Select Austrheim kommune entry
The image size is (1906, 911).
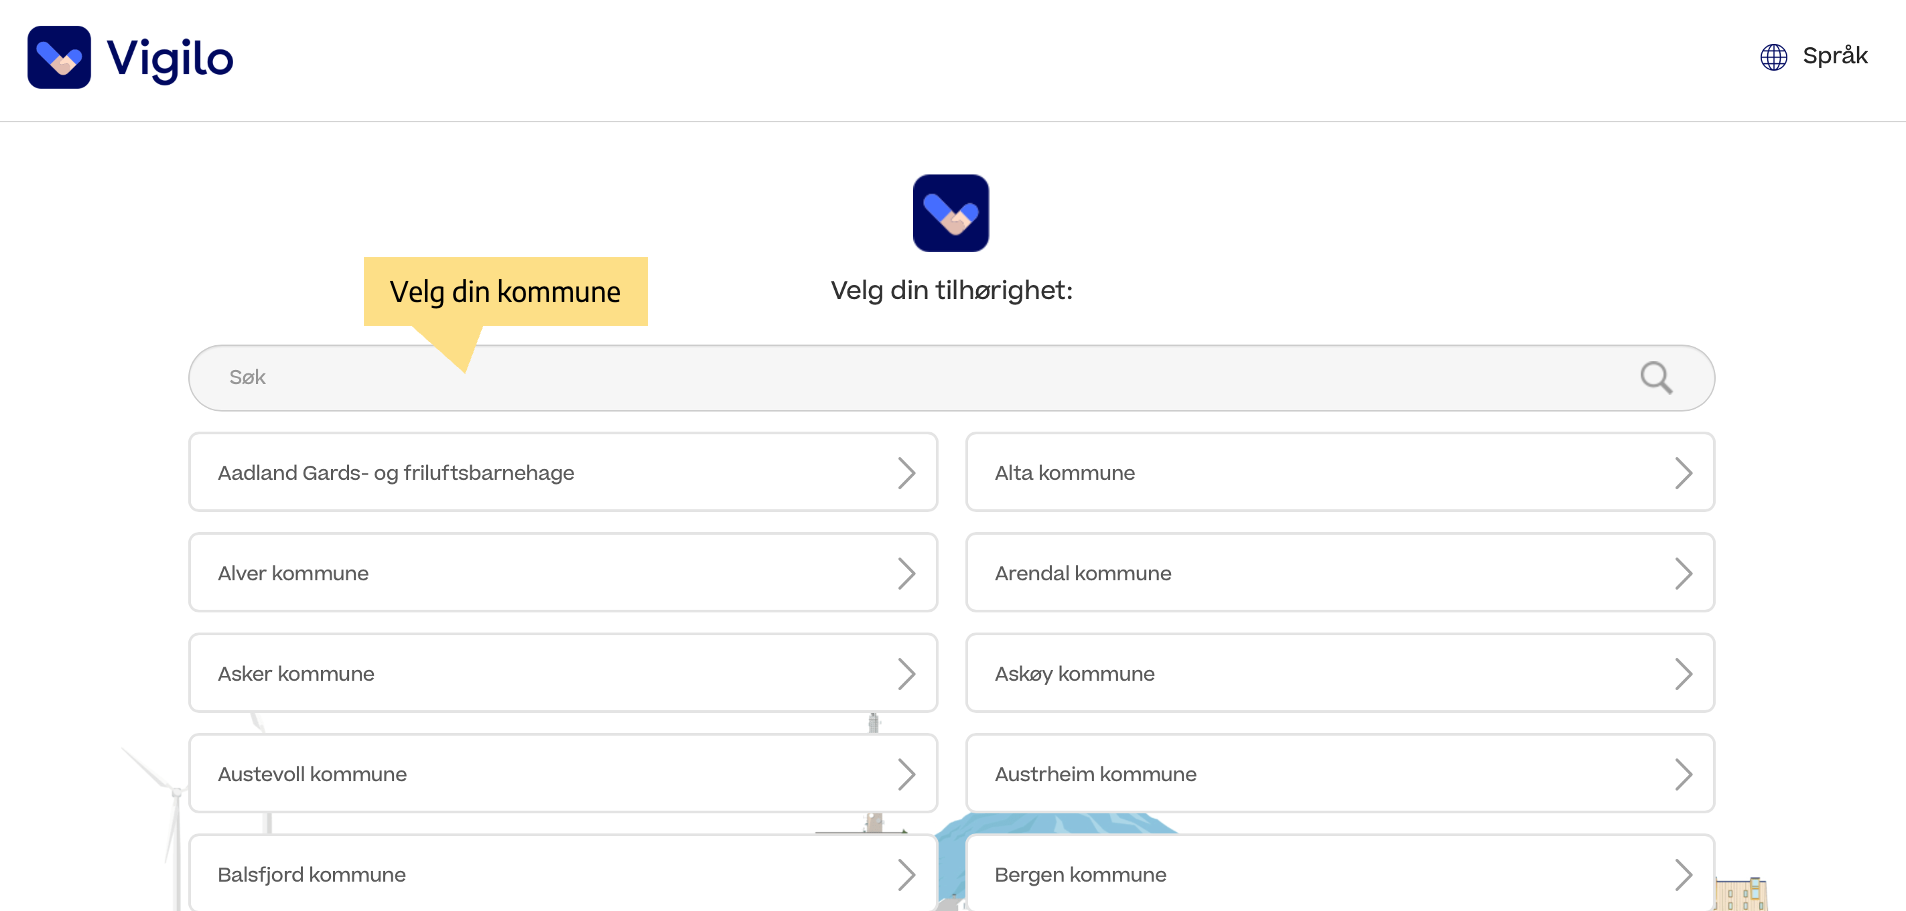[x=1340, y=773]
